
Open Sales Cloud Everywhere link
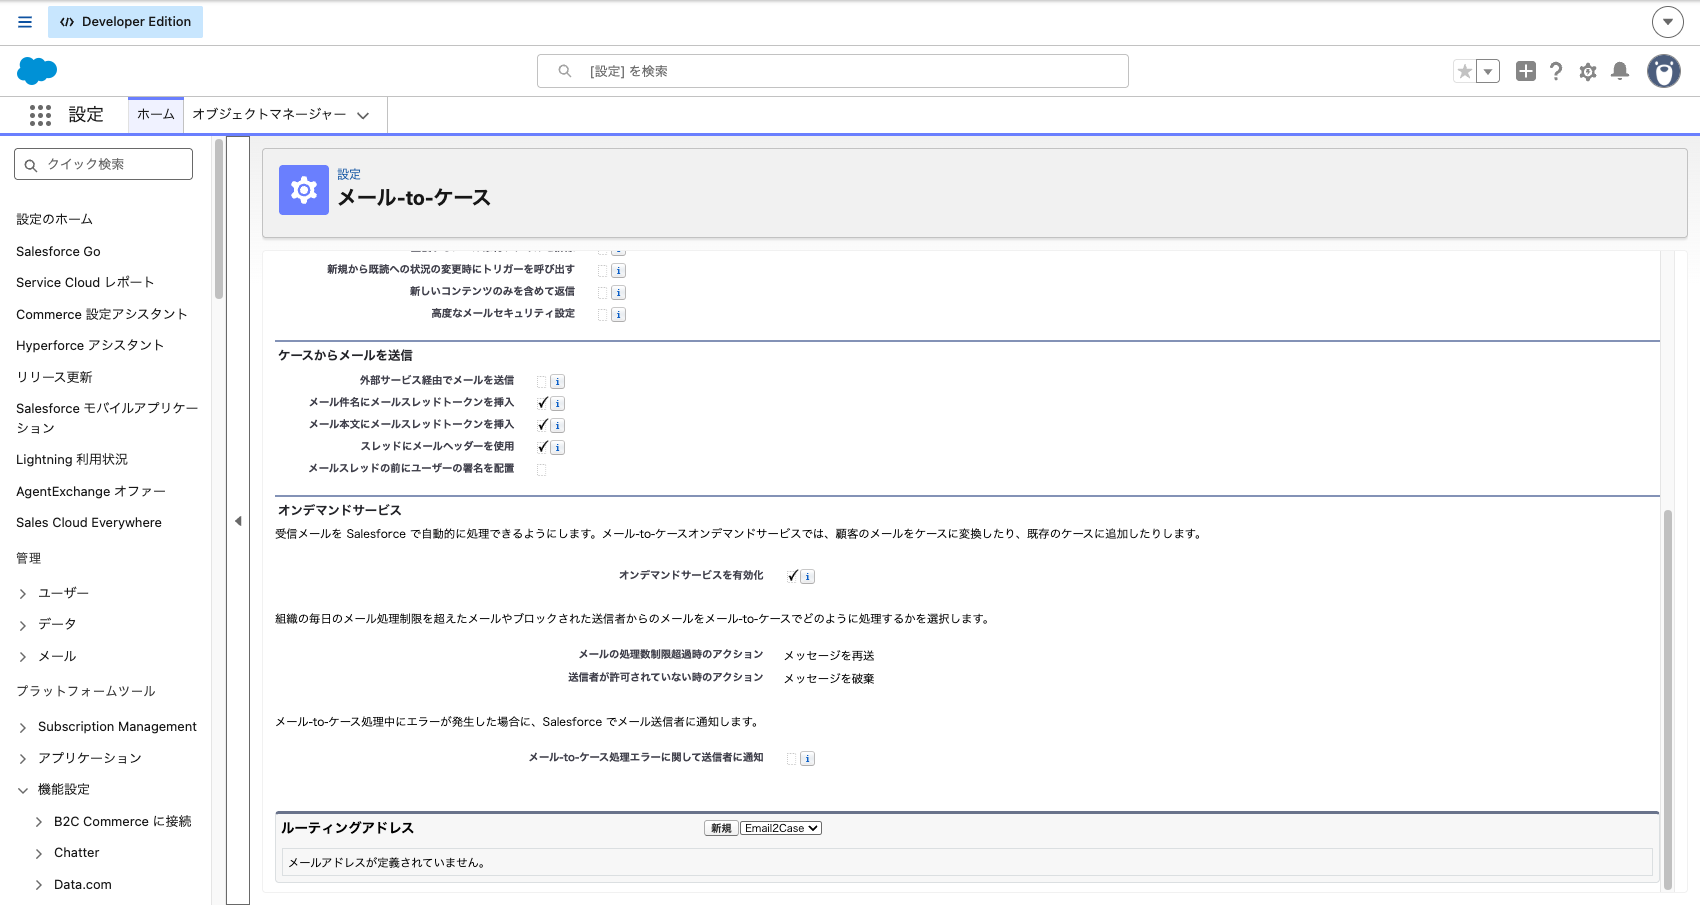[89, 523]
